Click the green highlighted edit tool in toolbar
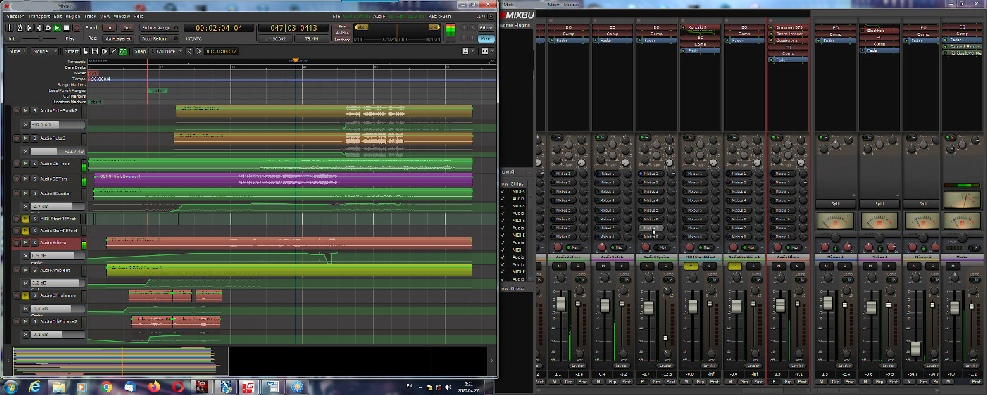This screenshot has width=987, height=395. [123, 51]
